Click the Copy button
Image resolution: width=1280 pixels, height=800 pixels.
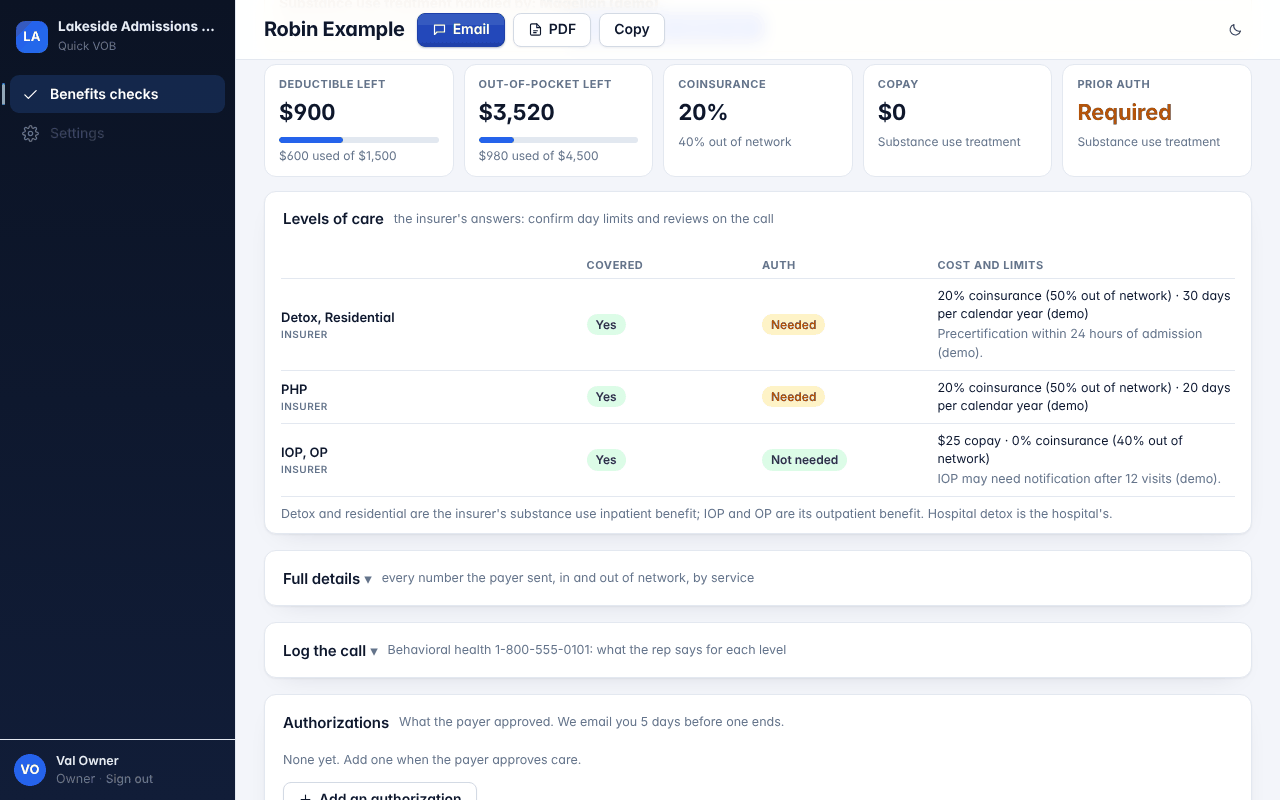(x=632, y=30)
